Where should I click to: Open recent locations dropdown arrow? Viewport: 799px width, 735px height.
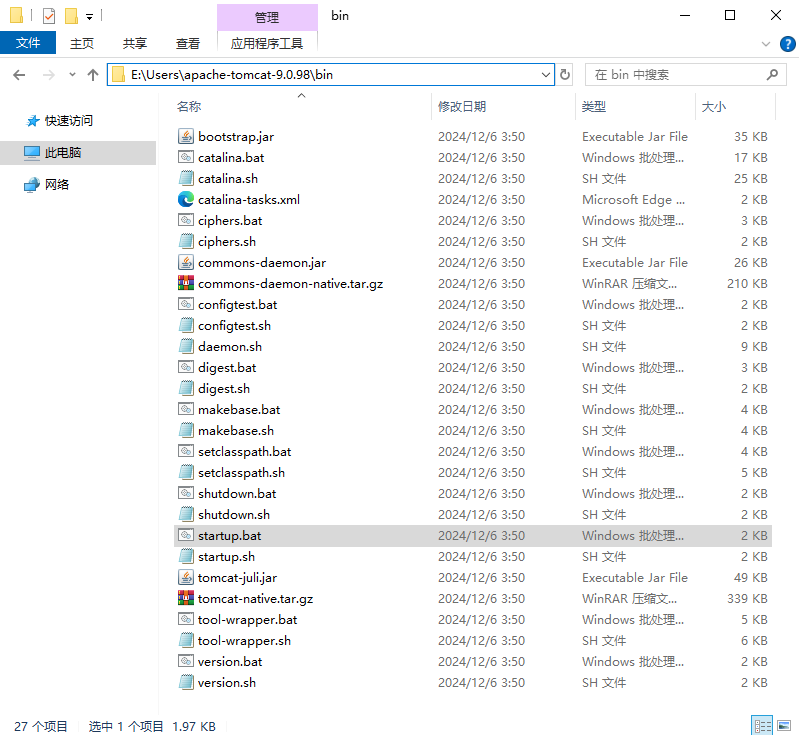(x=72, y=75)
